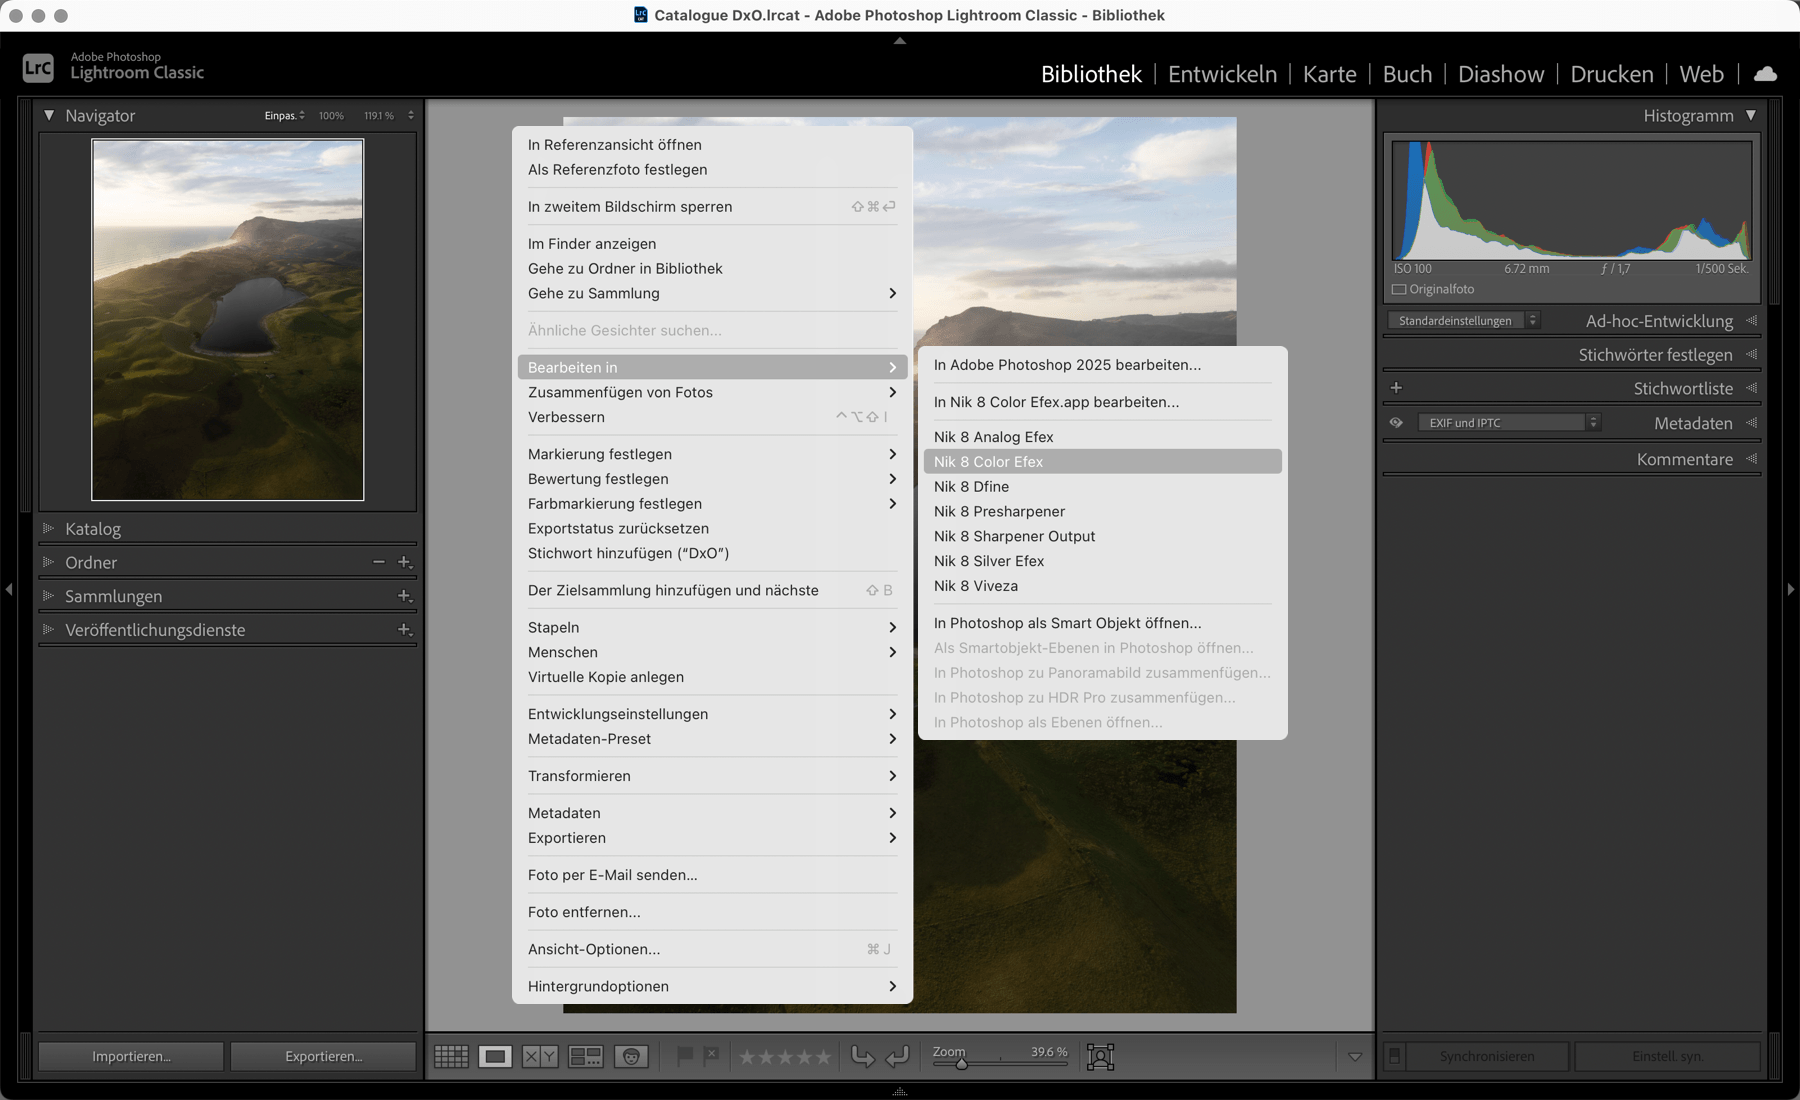Click the histogram graph

pos(1572,200)
